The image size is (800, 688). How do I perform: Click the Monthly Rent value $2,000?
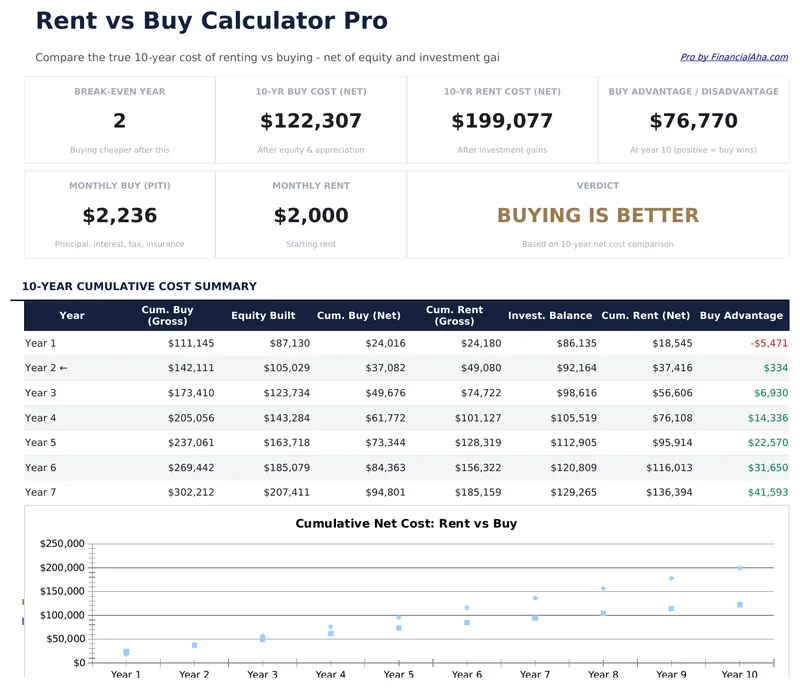point(310,215)
